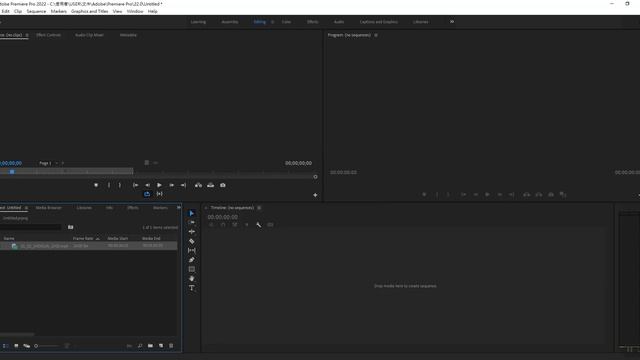Open the Project: Untitled panel menu icon

pyautogui.click(x=27, y=208)
